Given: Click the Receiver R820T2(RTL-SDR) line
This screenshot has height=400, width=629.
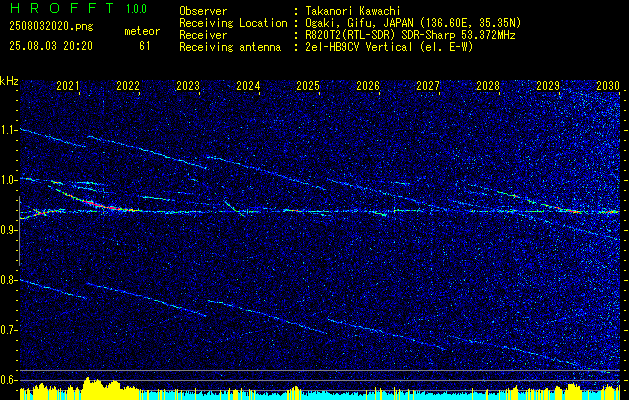Looking at the screenshot, I should tap(410, 35).
